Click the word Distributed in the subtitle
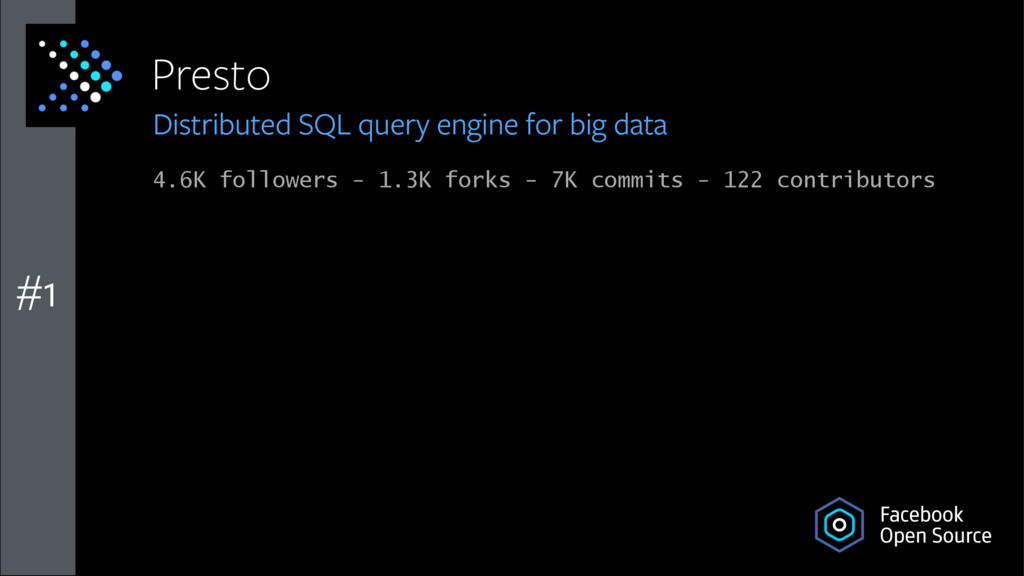Image resolution: width=1024 pixels, height=576 pixels. click(222, 125)
